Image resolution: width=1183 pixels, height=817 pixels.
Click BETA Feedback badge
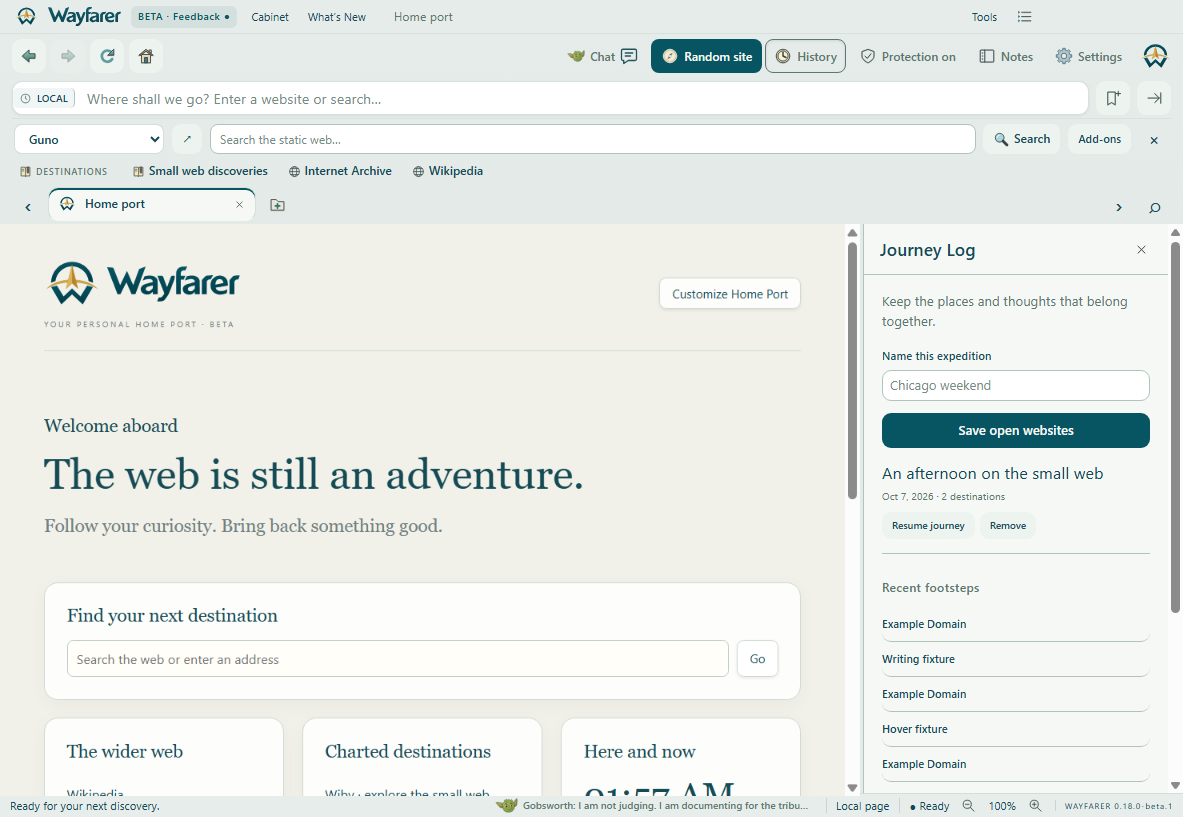[183, 17]
